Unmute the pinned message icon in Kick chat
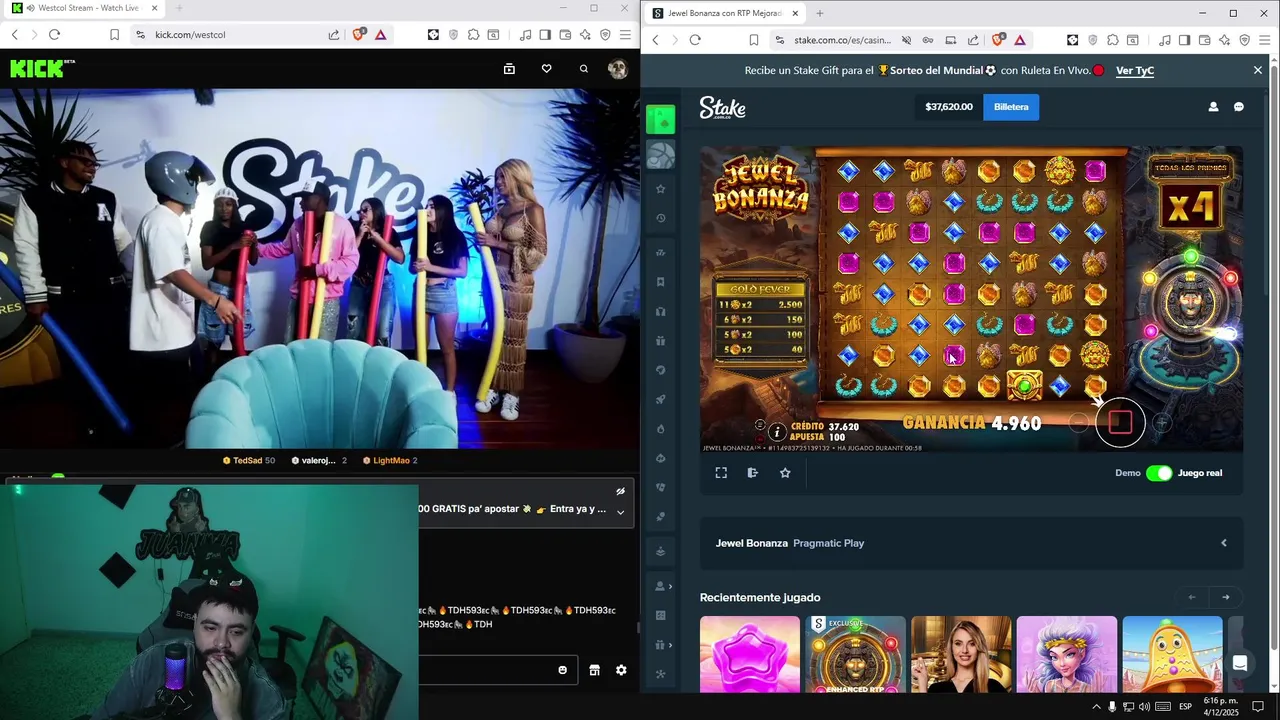 pos(620,491)
